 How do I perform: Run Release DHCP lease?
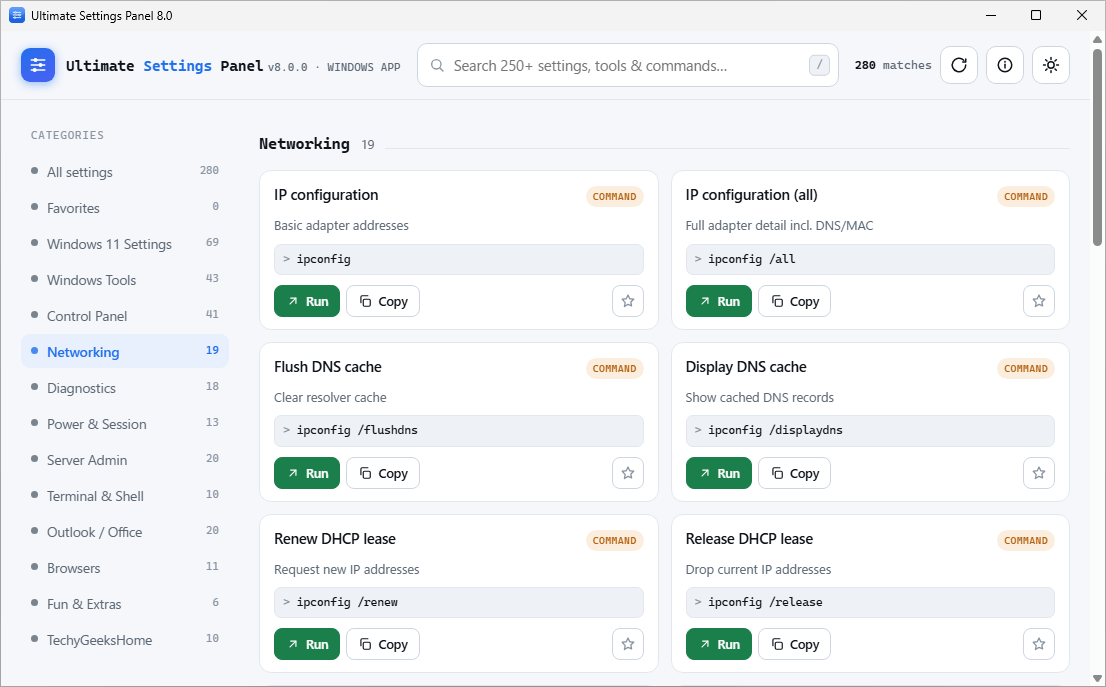coord(719,644)
